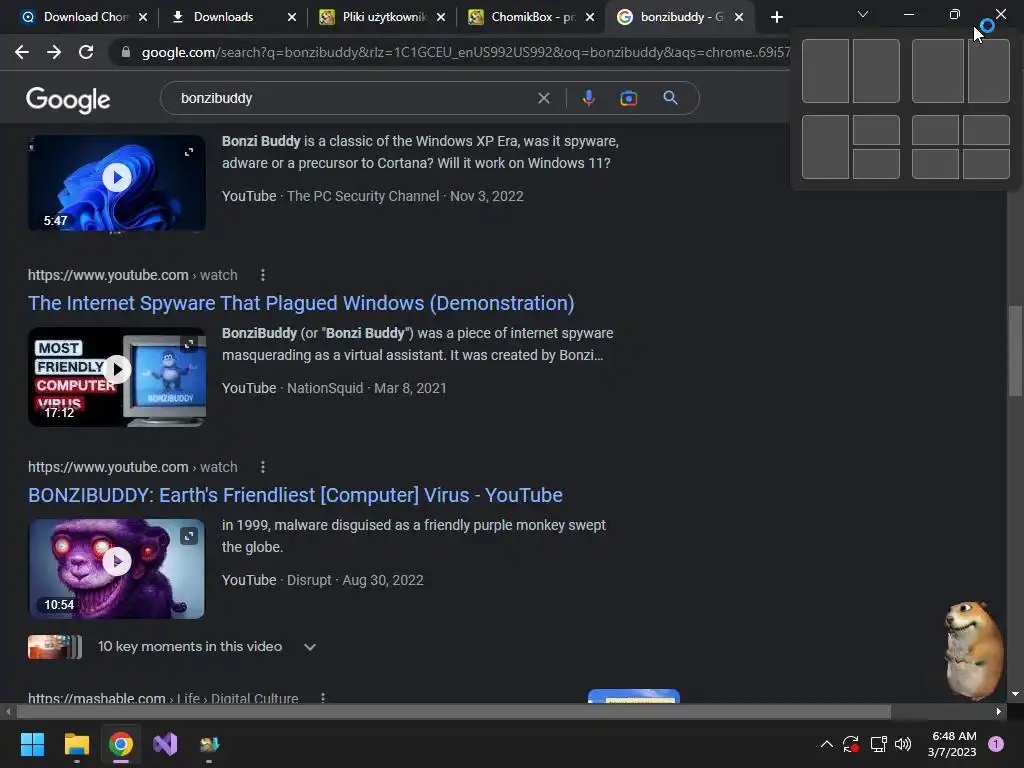The image size is (1024, 768).
Task: Start voice search with the microphone icon
Action: [x=588, y=98]
